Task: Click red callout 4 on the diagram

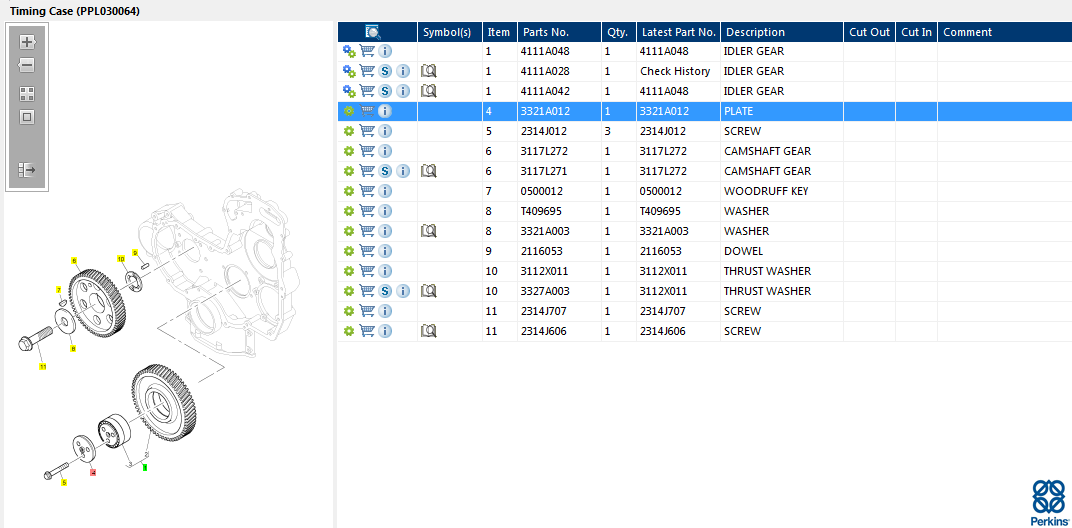Action: [x=93, y=472]
